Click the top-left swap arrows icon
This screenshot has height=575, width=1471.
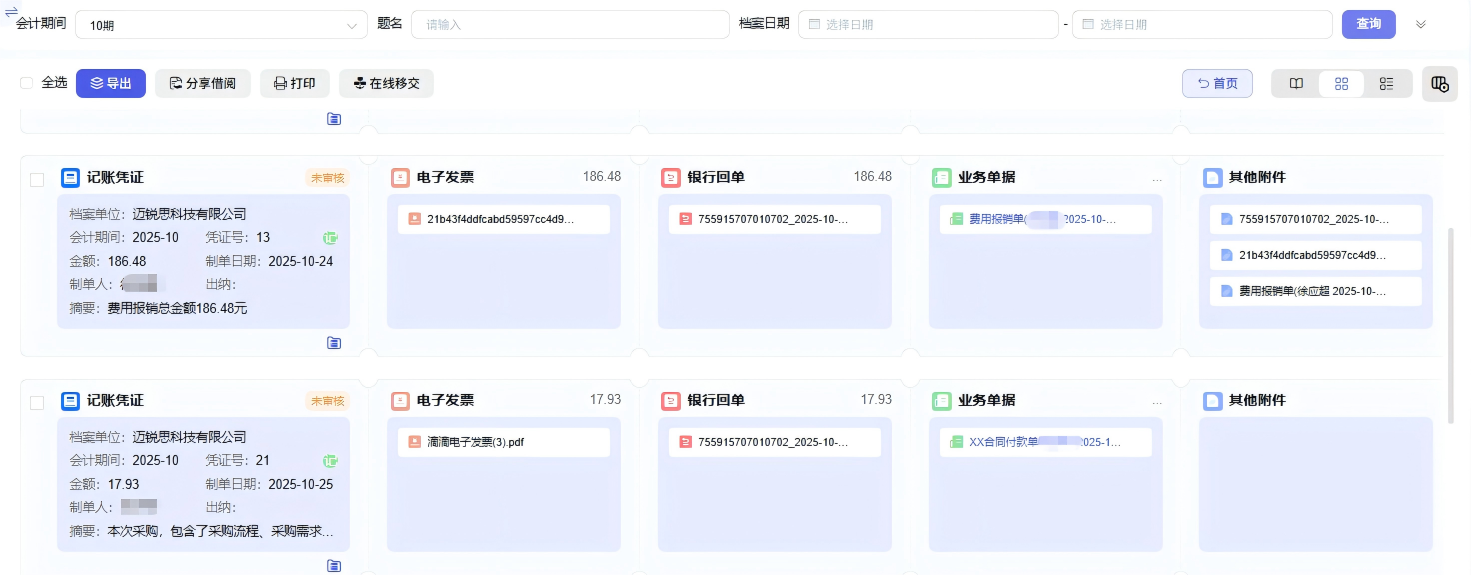11,11
